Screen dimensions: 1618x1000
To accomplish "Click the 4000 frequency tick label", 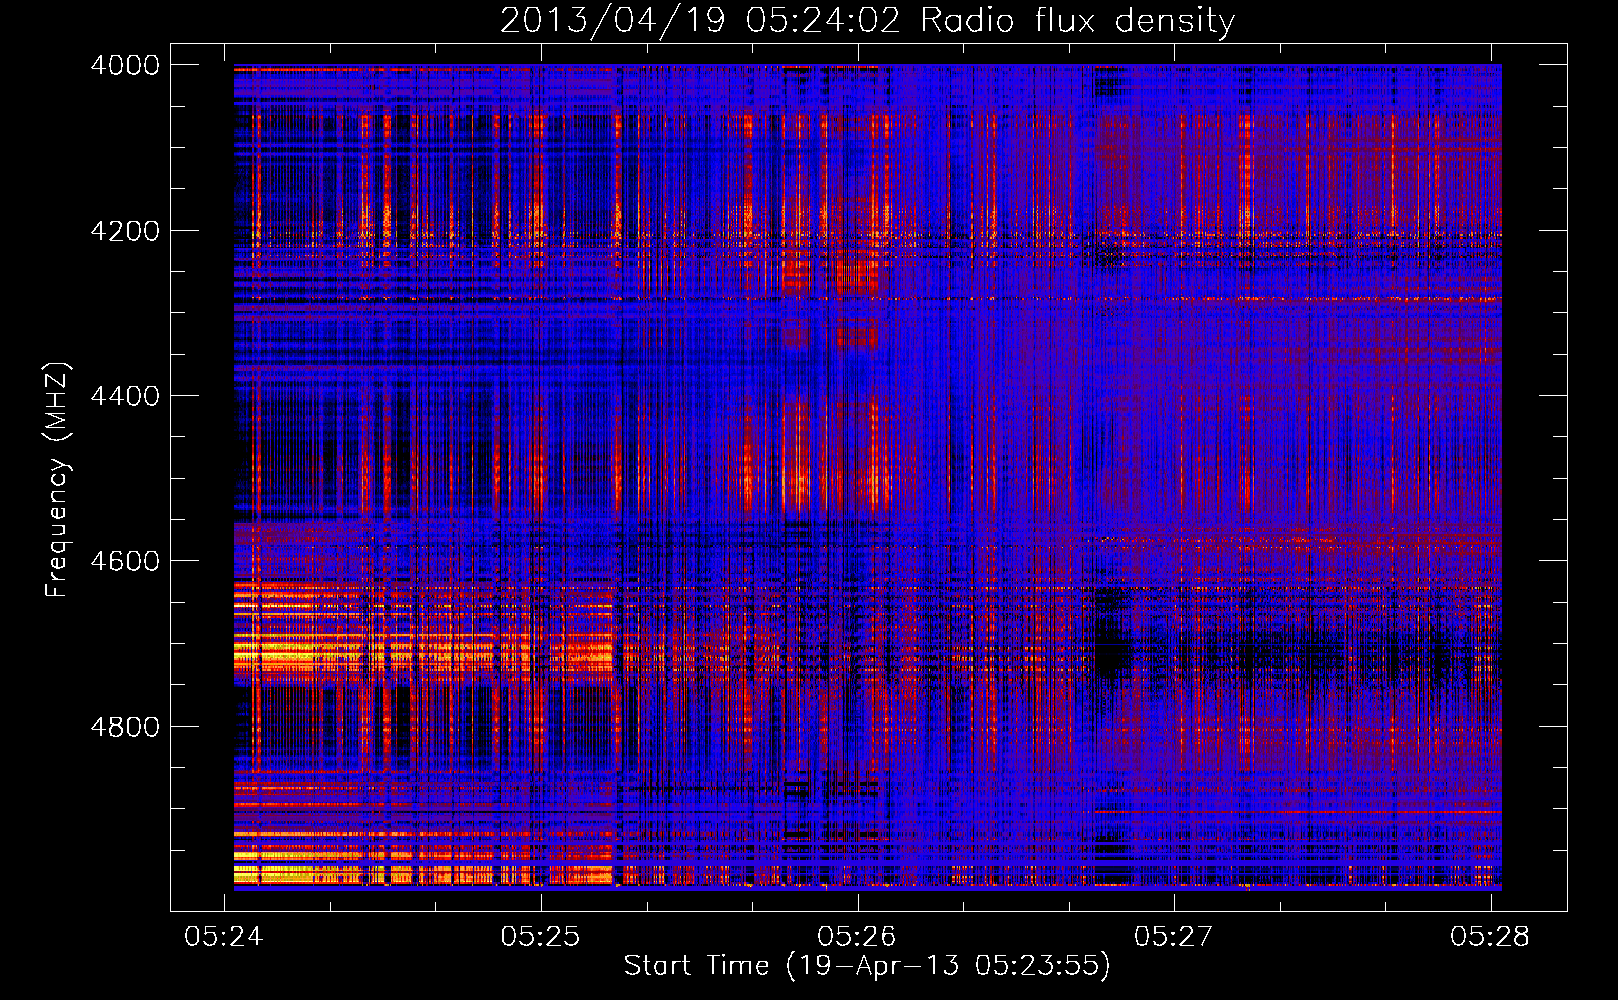I will click(125, 65).
